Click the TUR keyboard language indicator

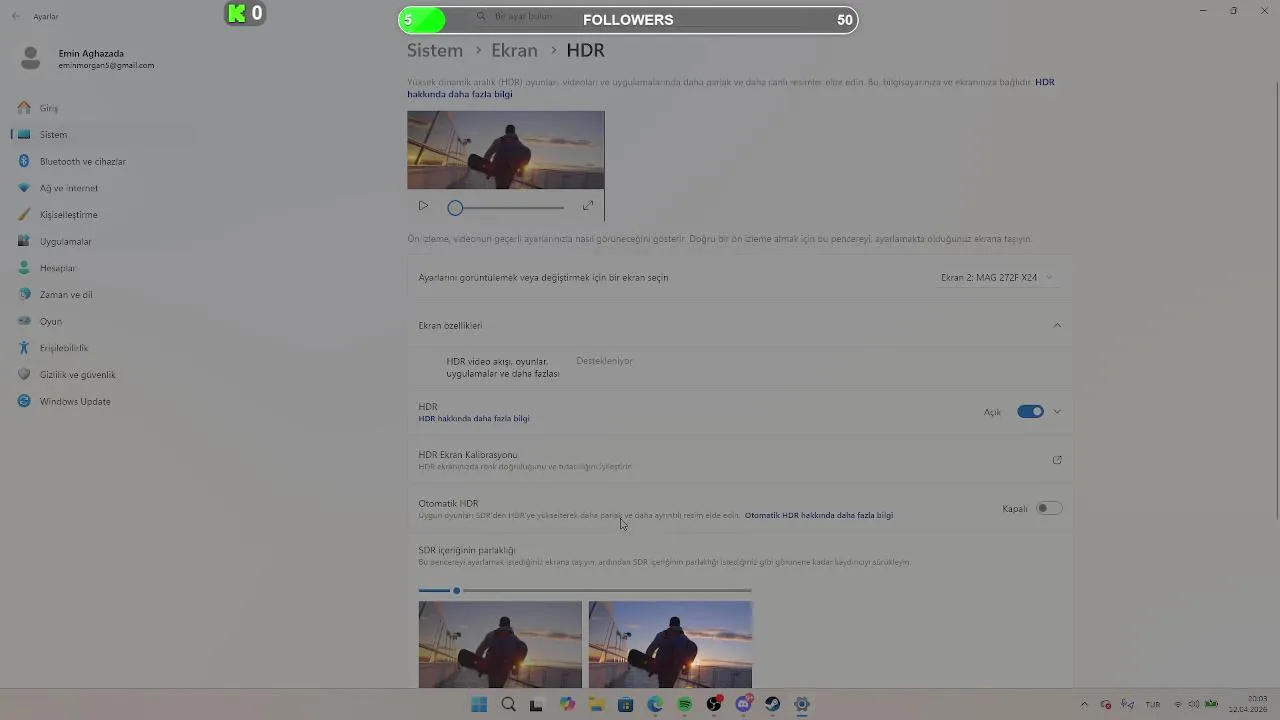[x=1152, y=705]
